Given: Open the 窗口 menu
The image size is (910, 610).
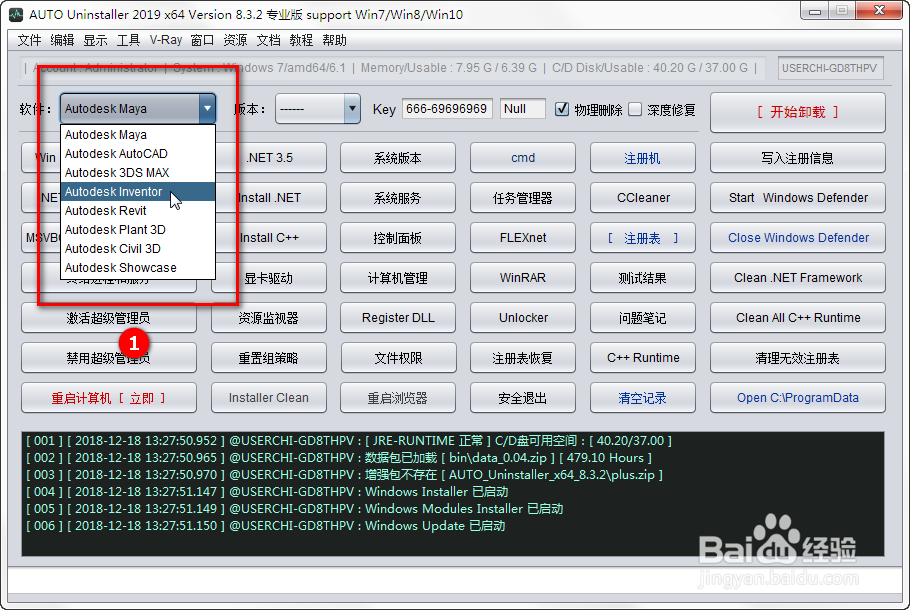Looking at the screenshot, I should 202,40.
